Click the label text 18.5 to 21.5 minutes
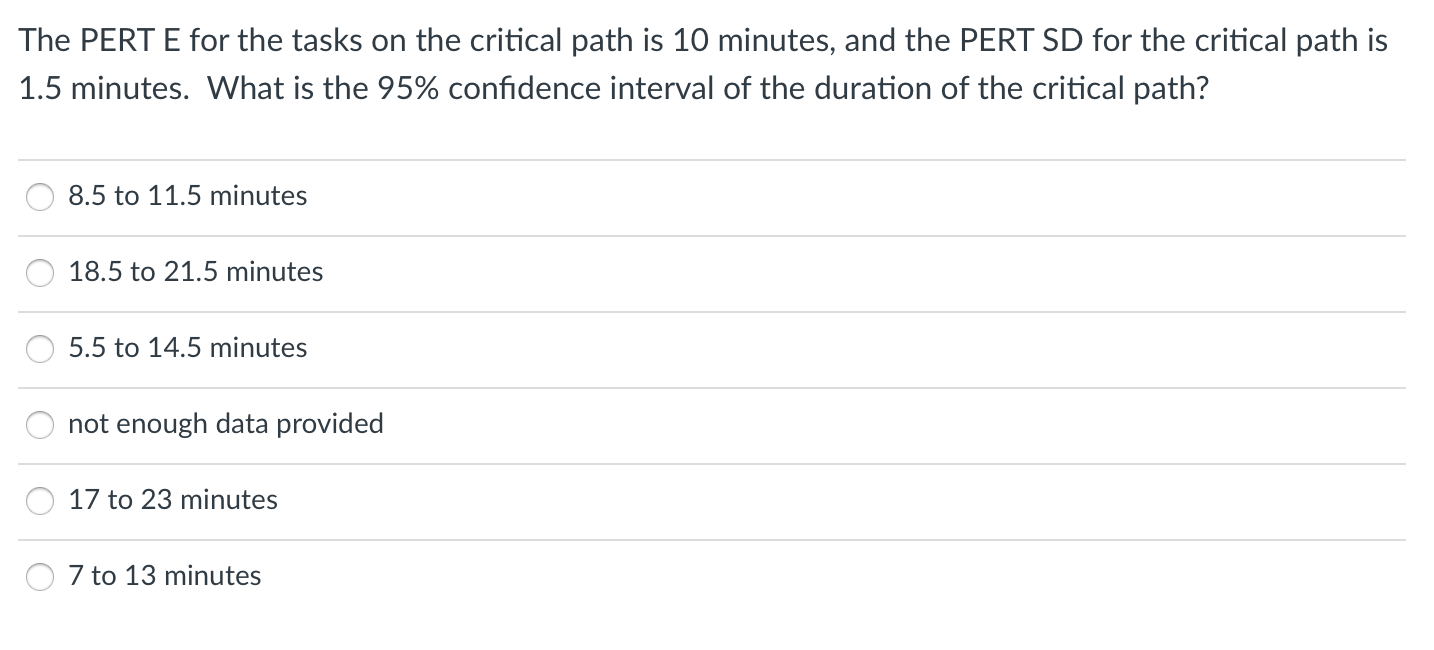 click(x=195, y=272)
